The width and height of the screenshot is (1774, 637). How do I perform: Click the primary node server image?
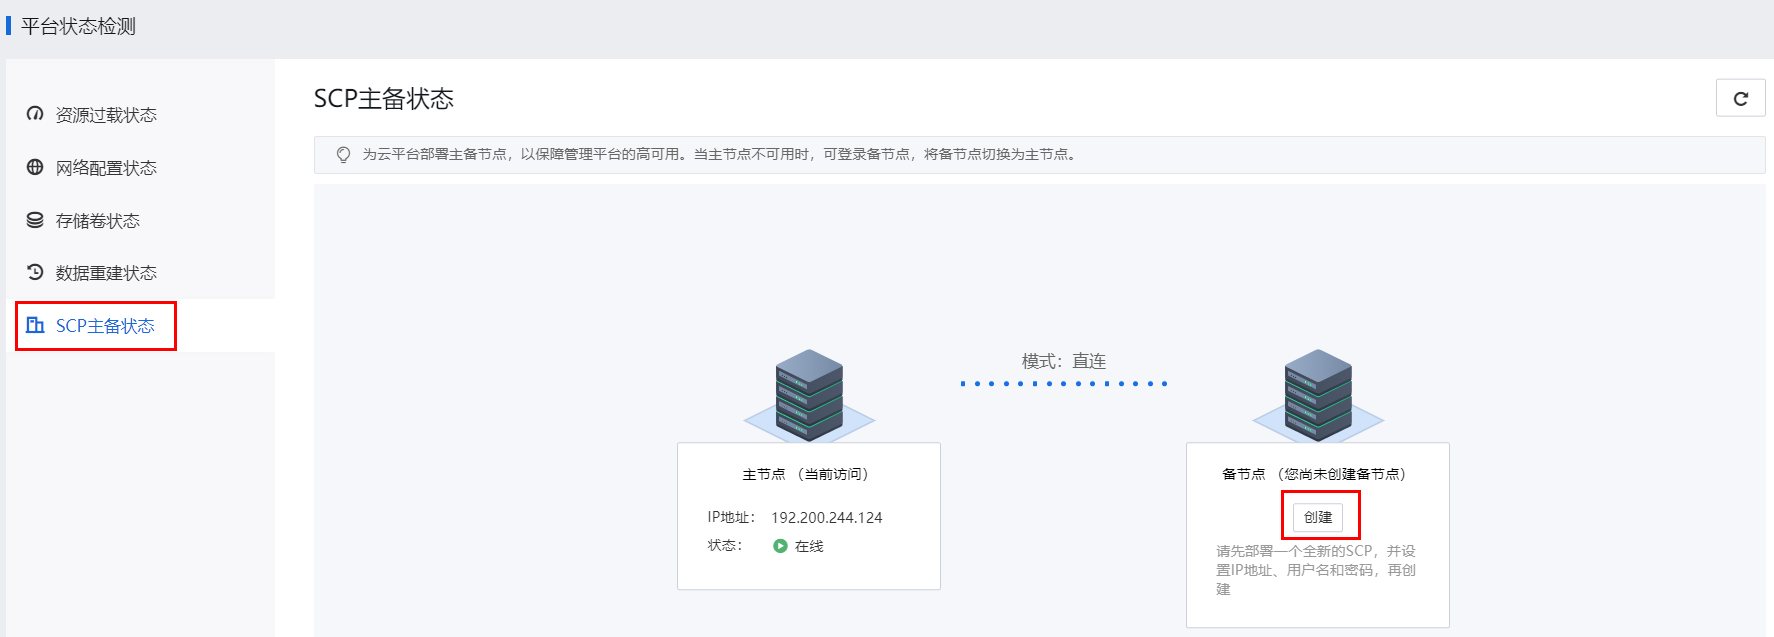pyautogui.click(x=809, y=396)
